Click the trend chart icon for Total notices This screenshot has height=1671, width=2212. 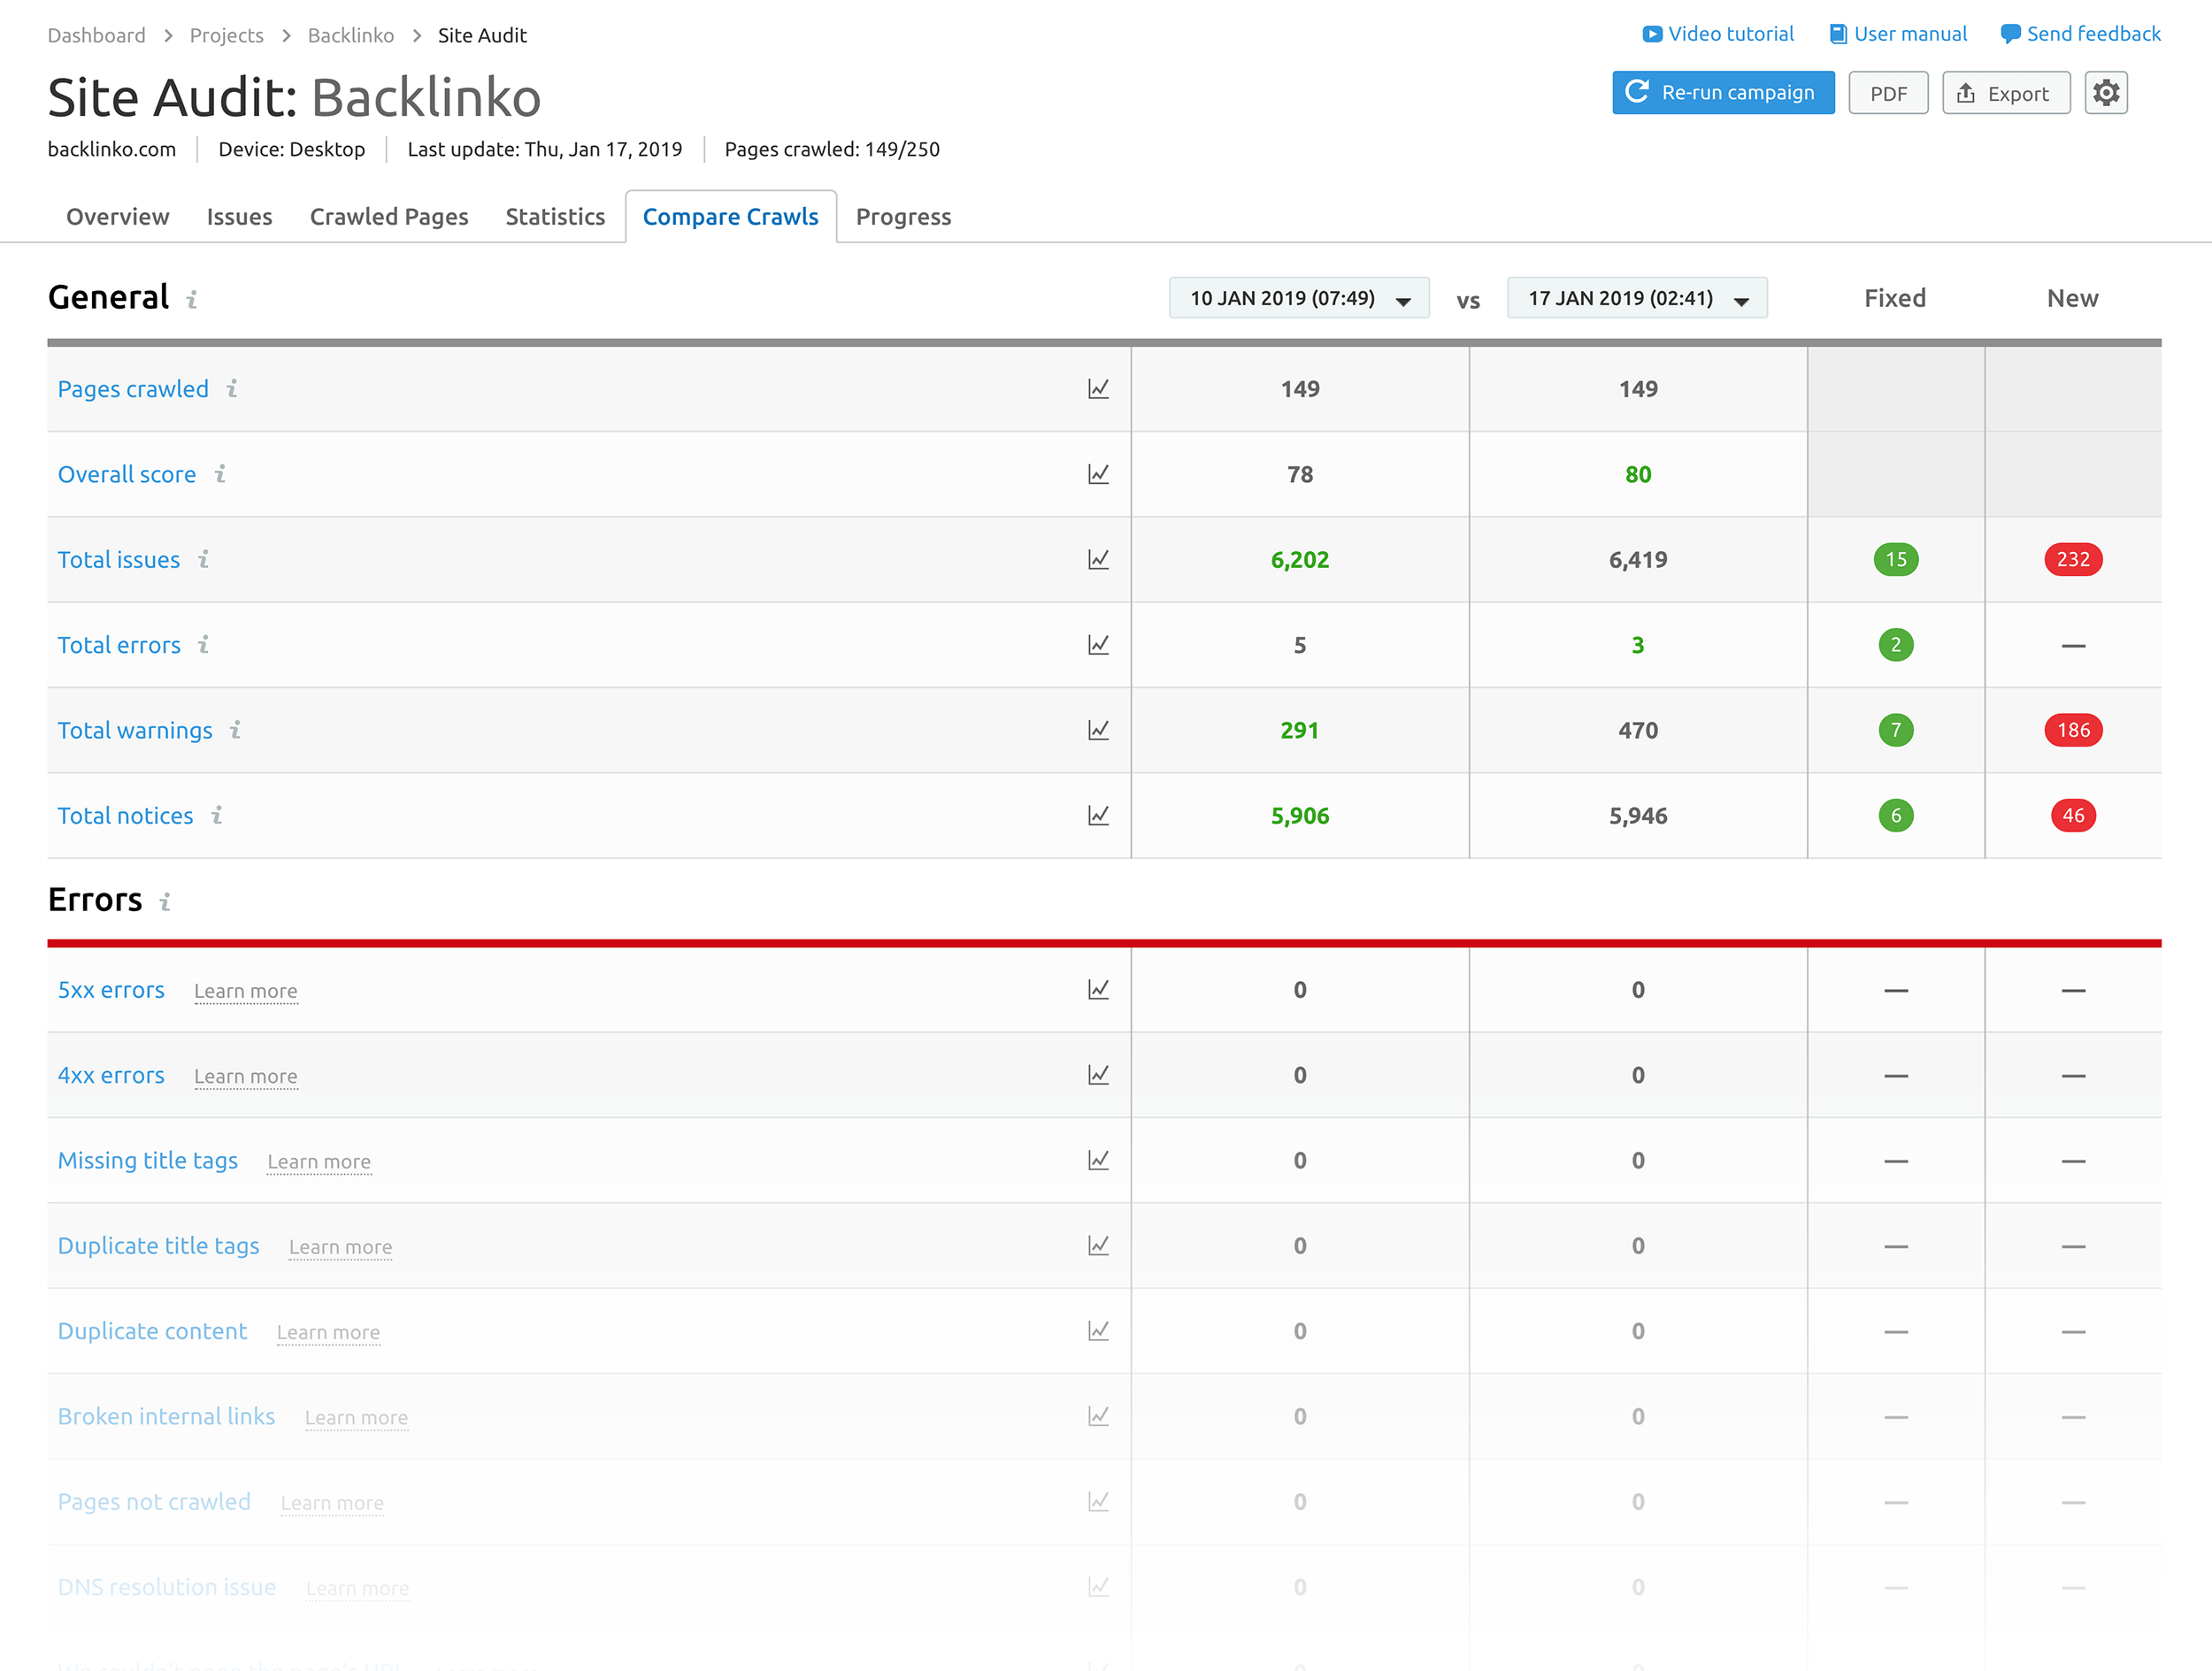click(1101, 815)
